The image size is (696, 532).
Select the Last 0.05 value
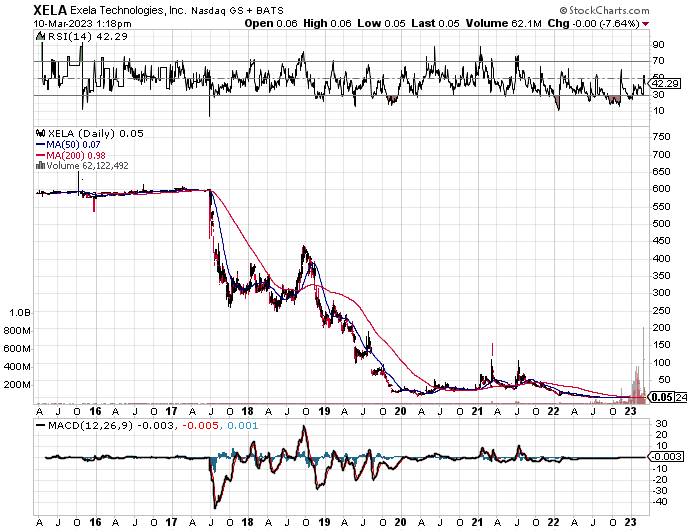point(435,24)
